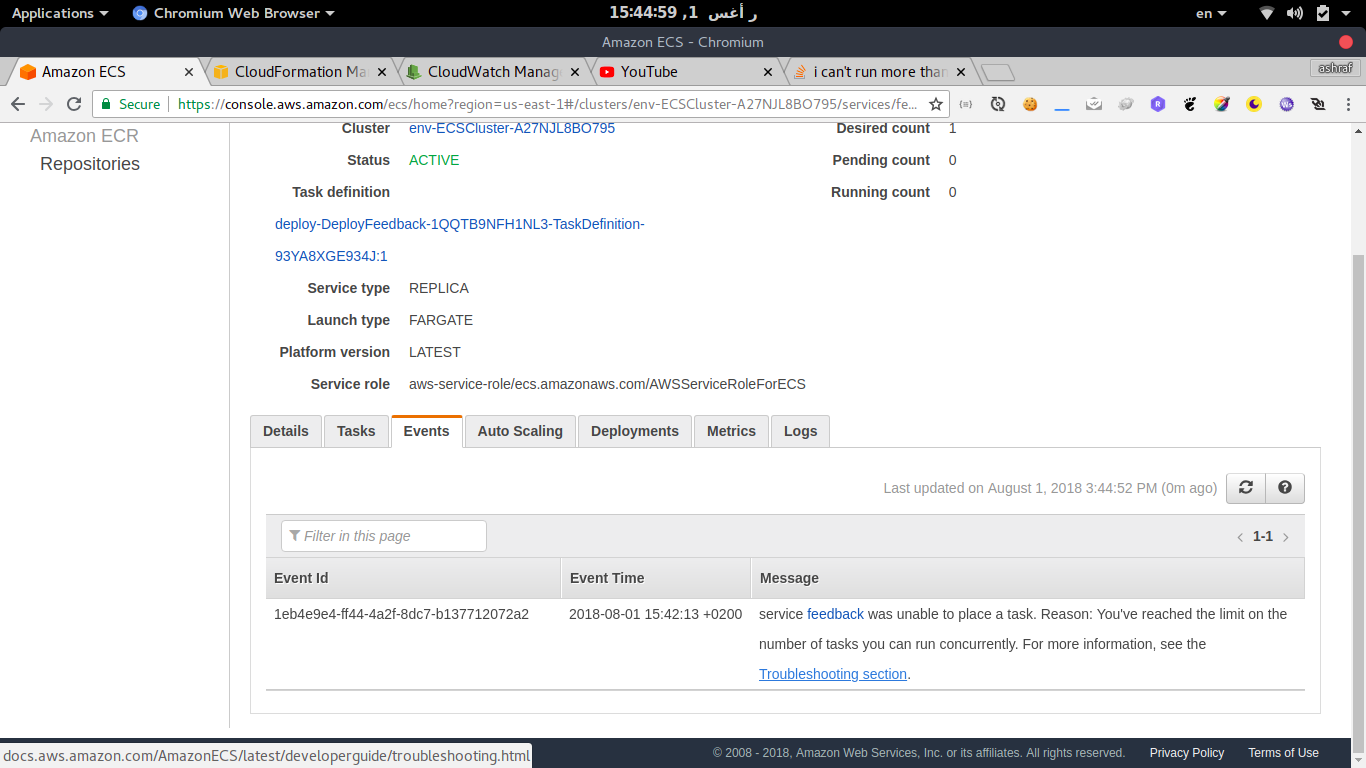
Task: Click the clock in the top bar
Action: tap(683, 13)
